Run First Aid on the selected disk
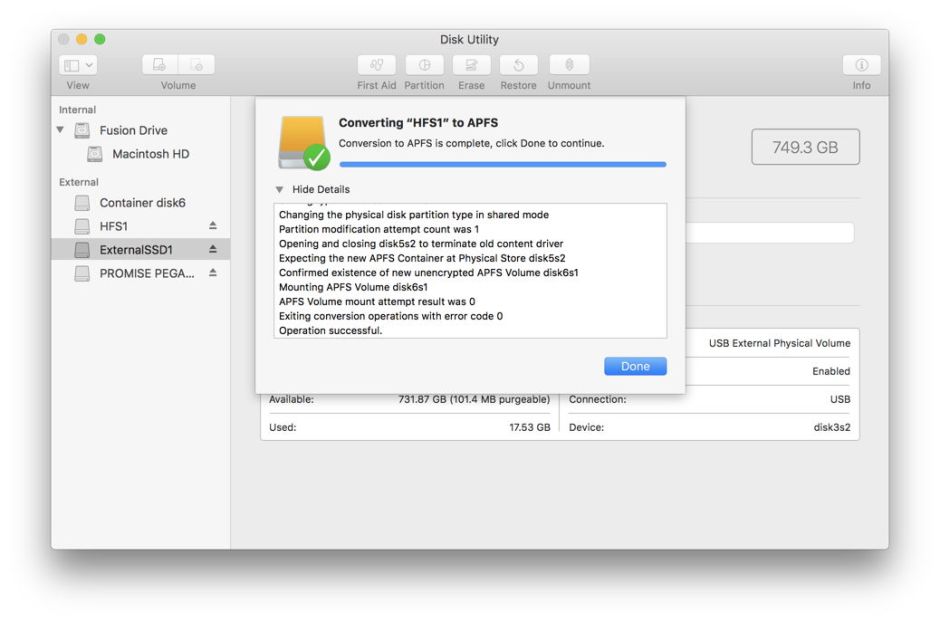The height and width of the screenshot is (622, 940). (x=376, y=64)
